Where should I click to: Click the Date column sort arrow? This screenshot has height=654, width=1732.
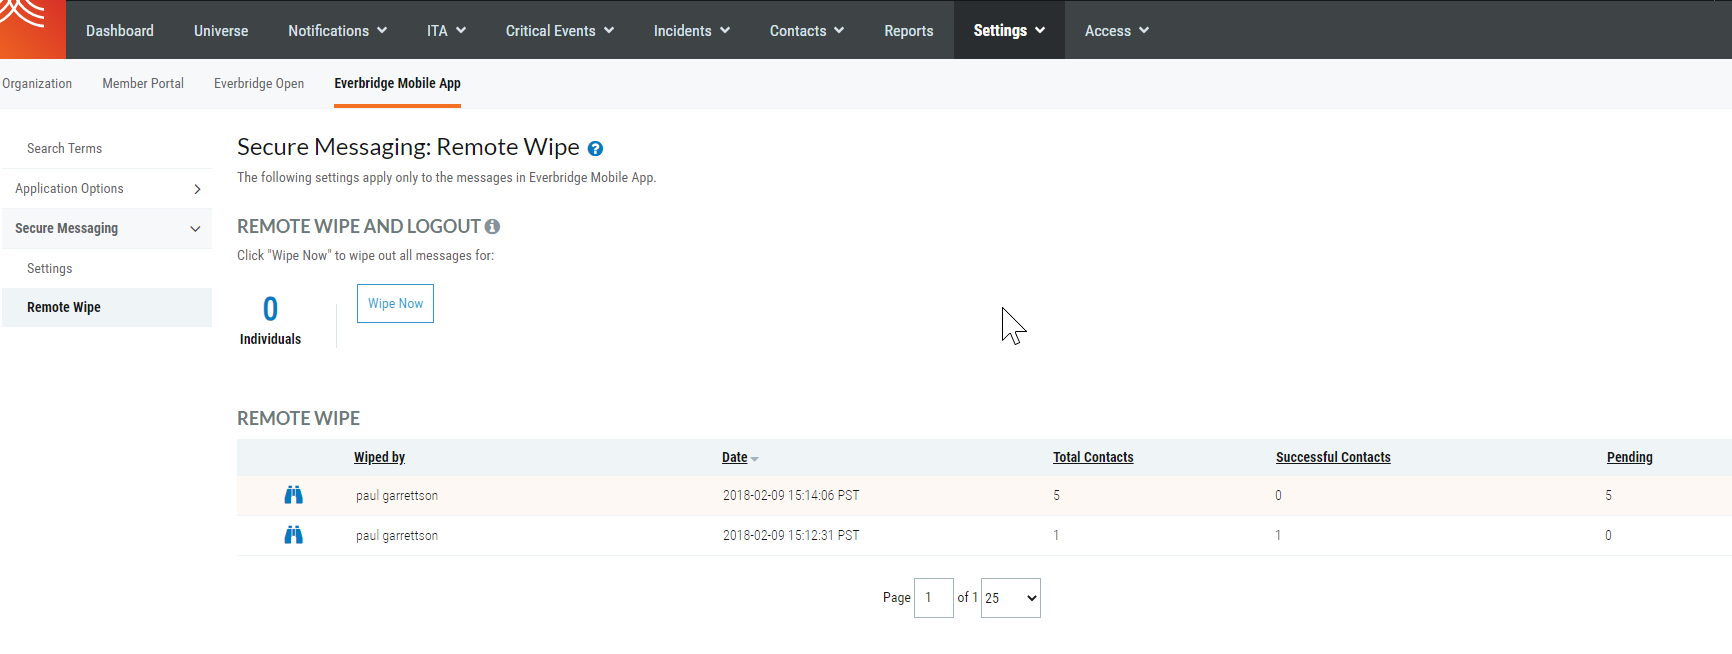pos(755,459)
